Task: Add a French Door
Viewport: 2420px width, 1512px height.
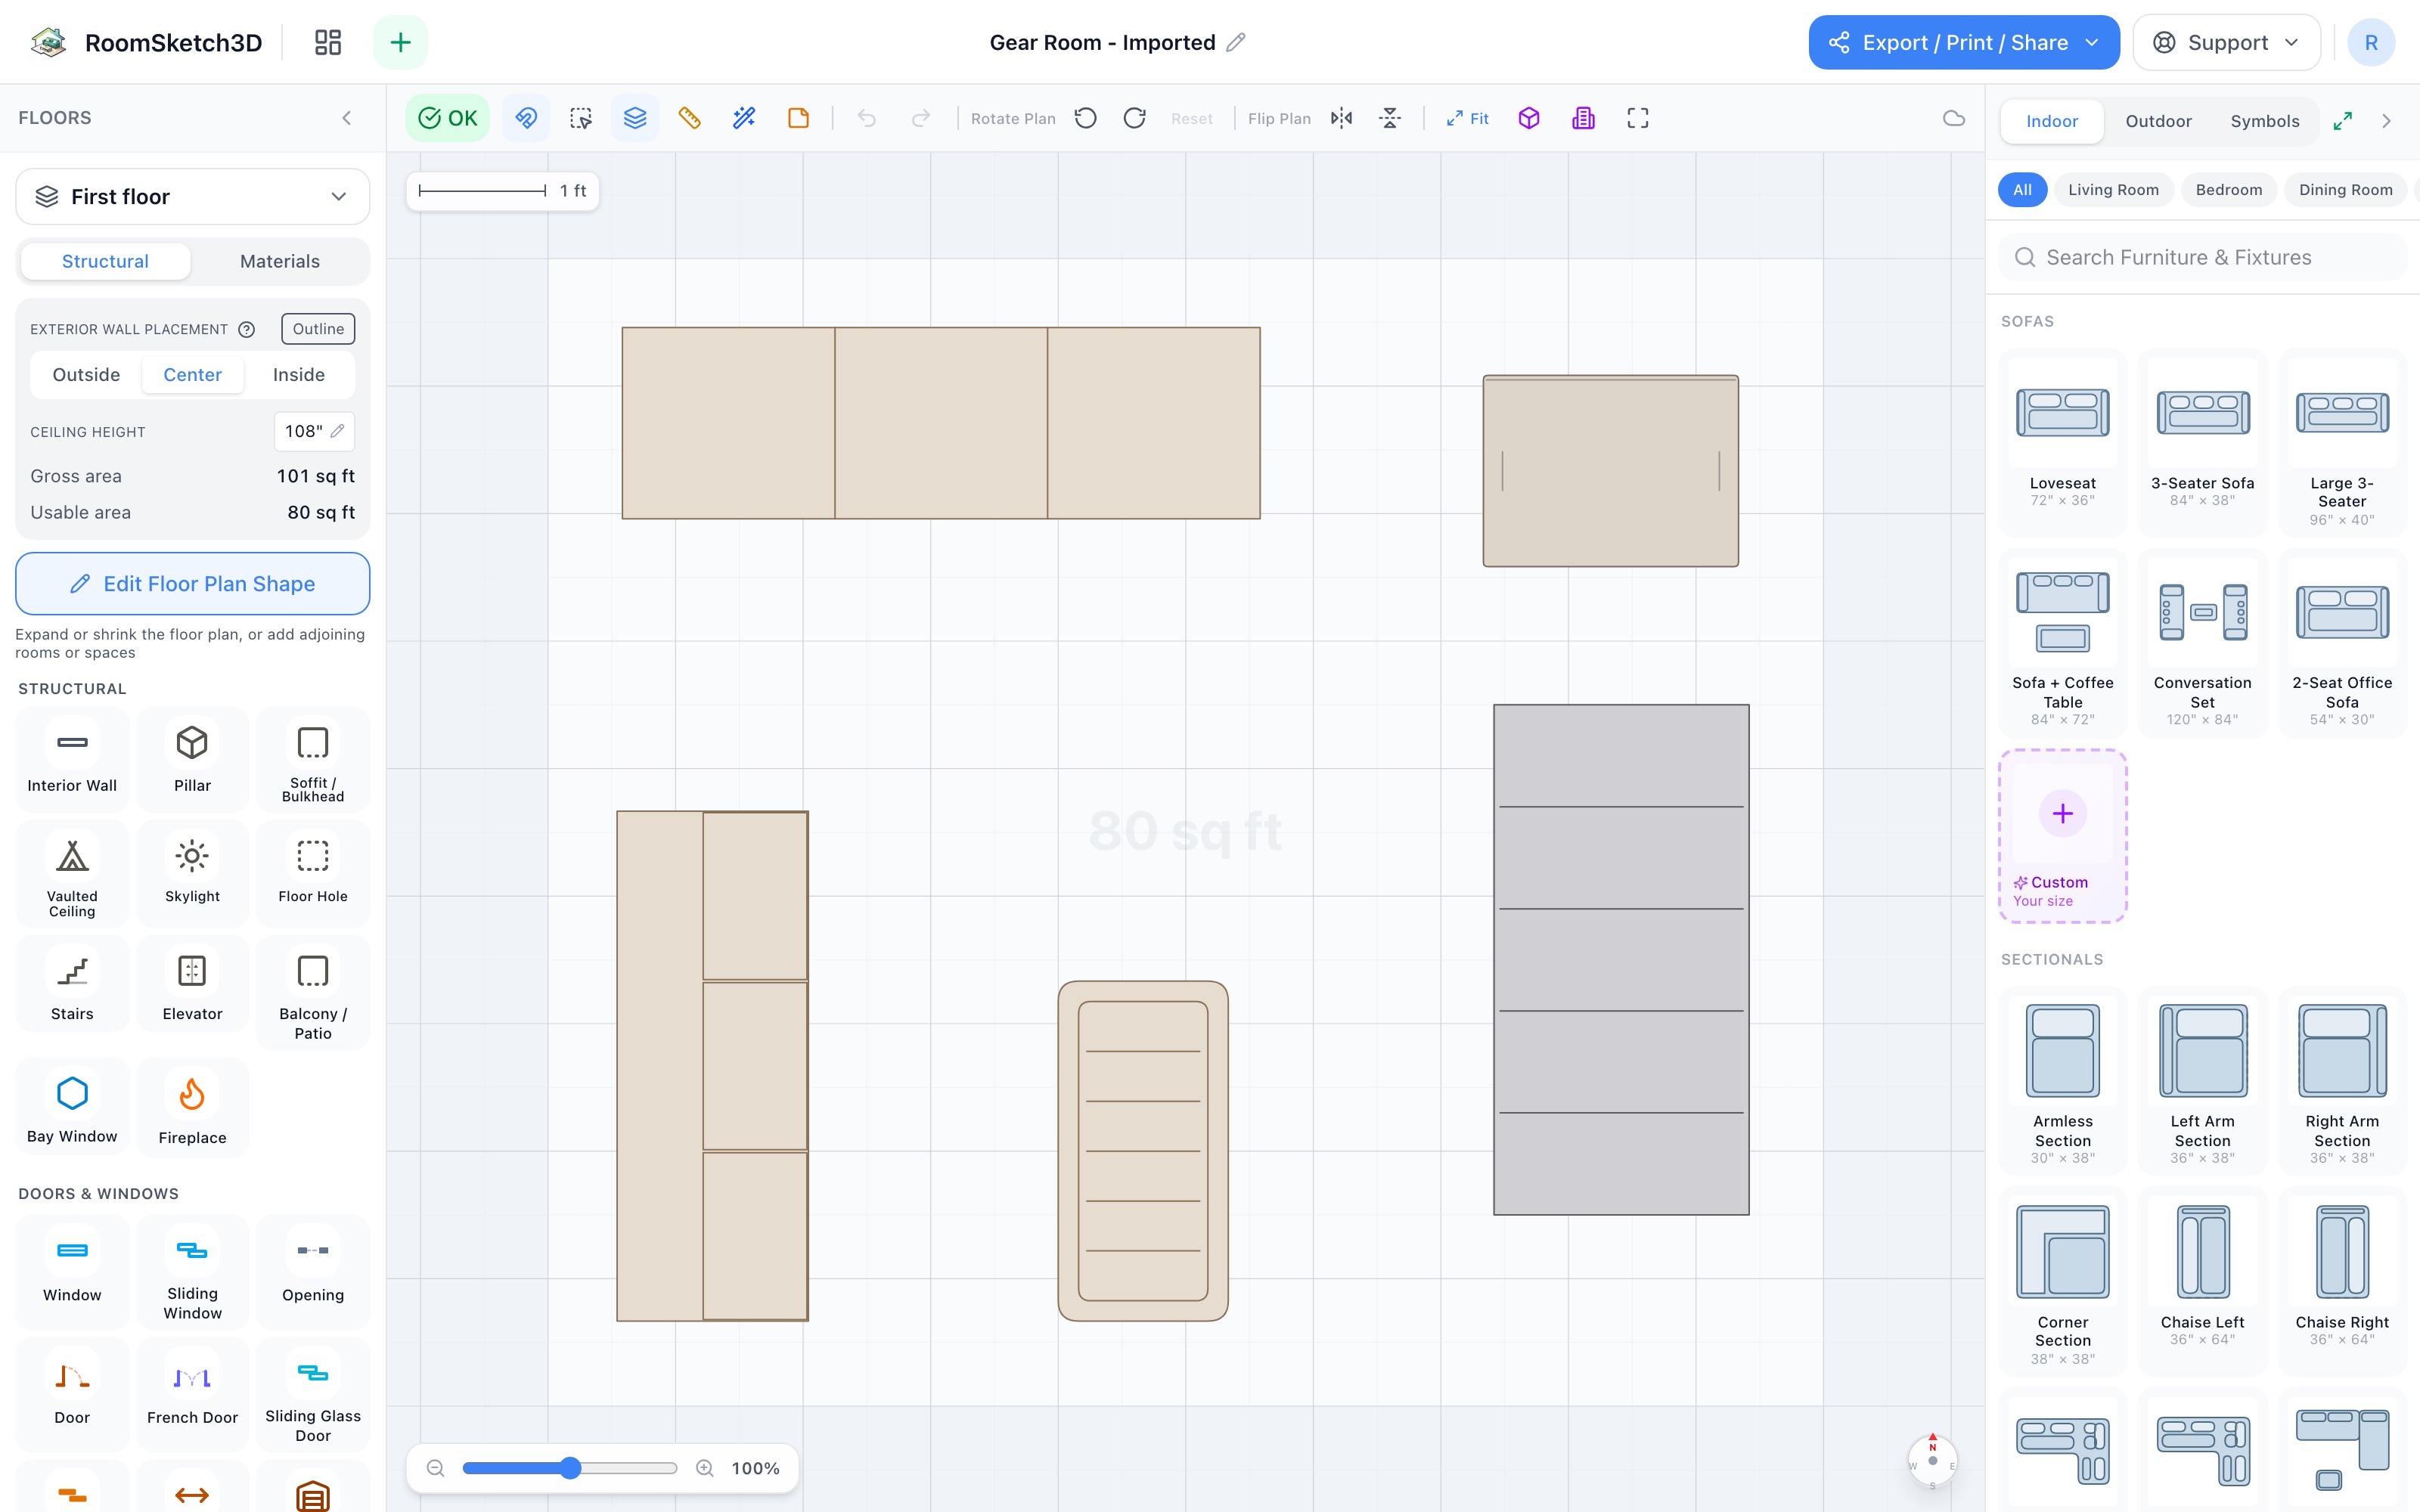Action: pos(192,1394)
